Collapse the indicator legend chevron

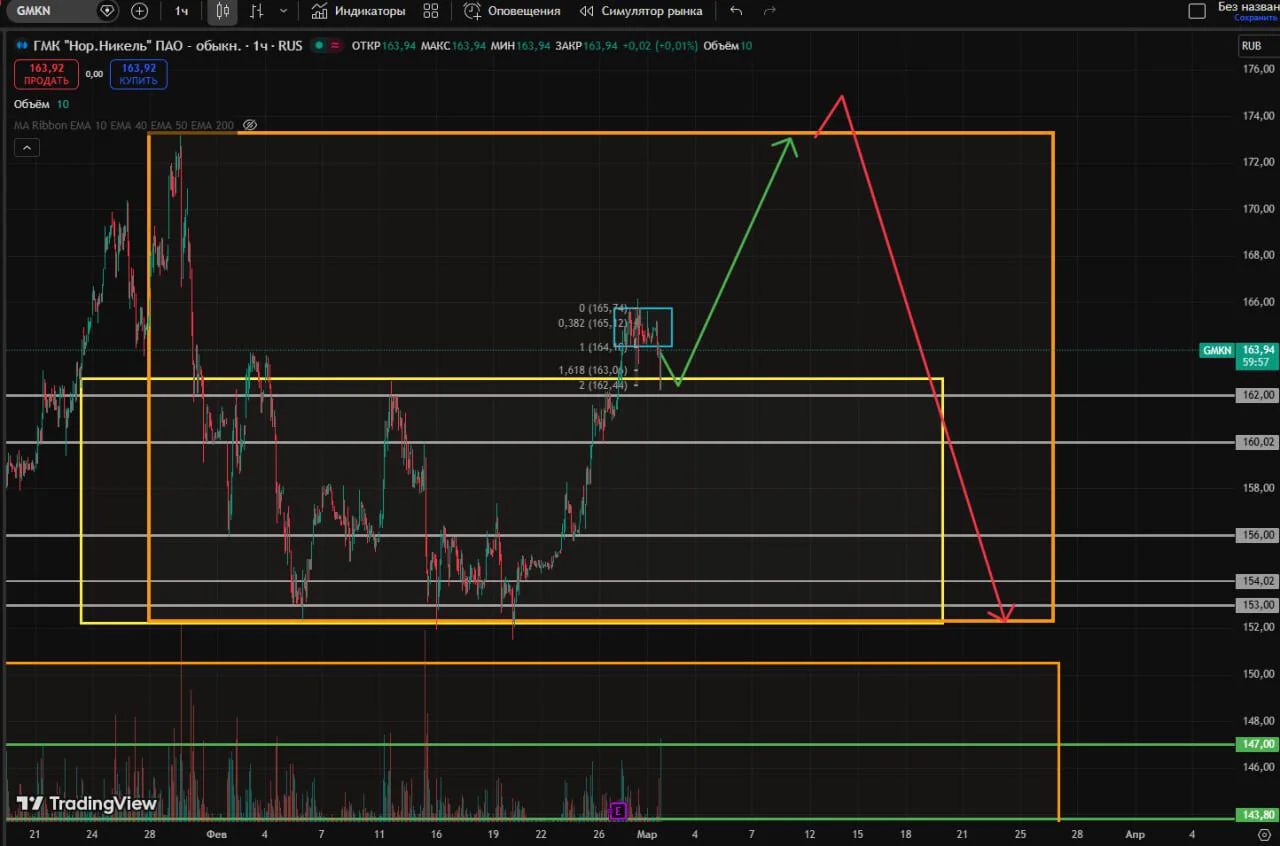click(x=27, y=148)
